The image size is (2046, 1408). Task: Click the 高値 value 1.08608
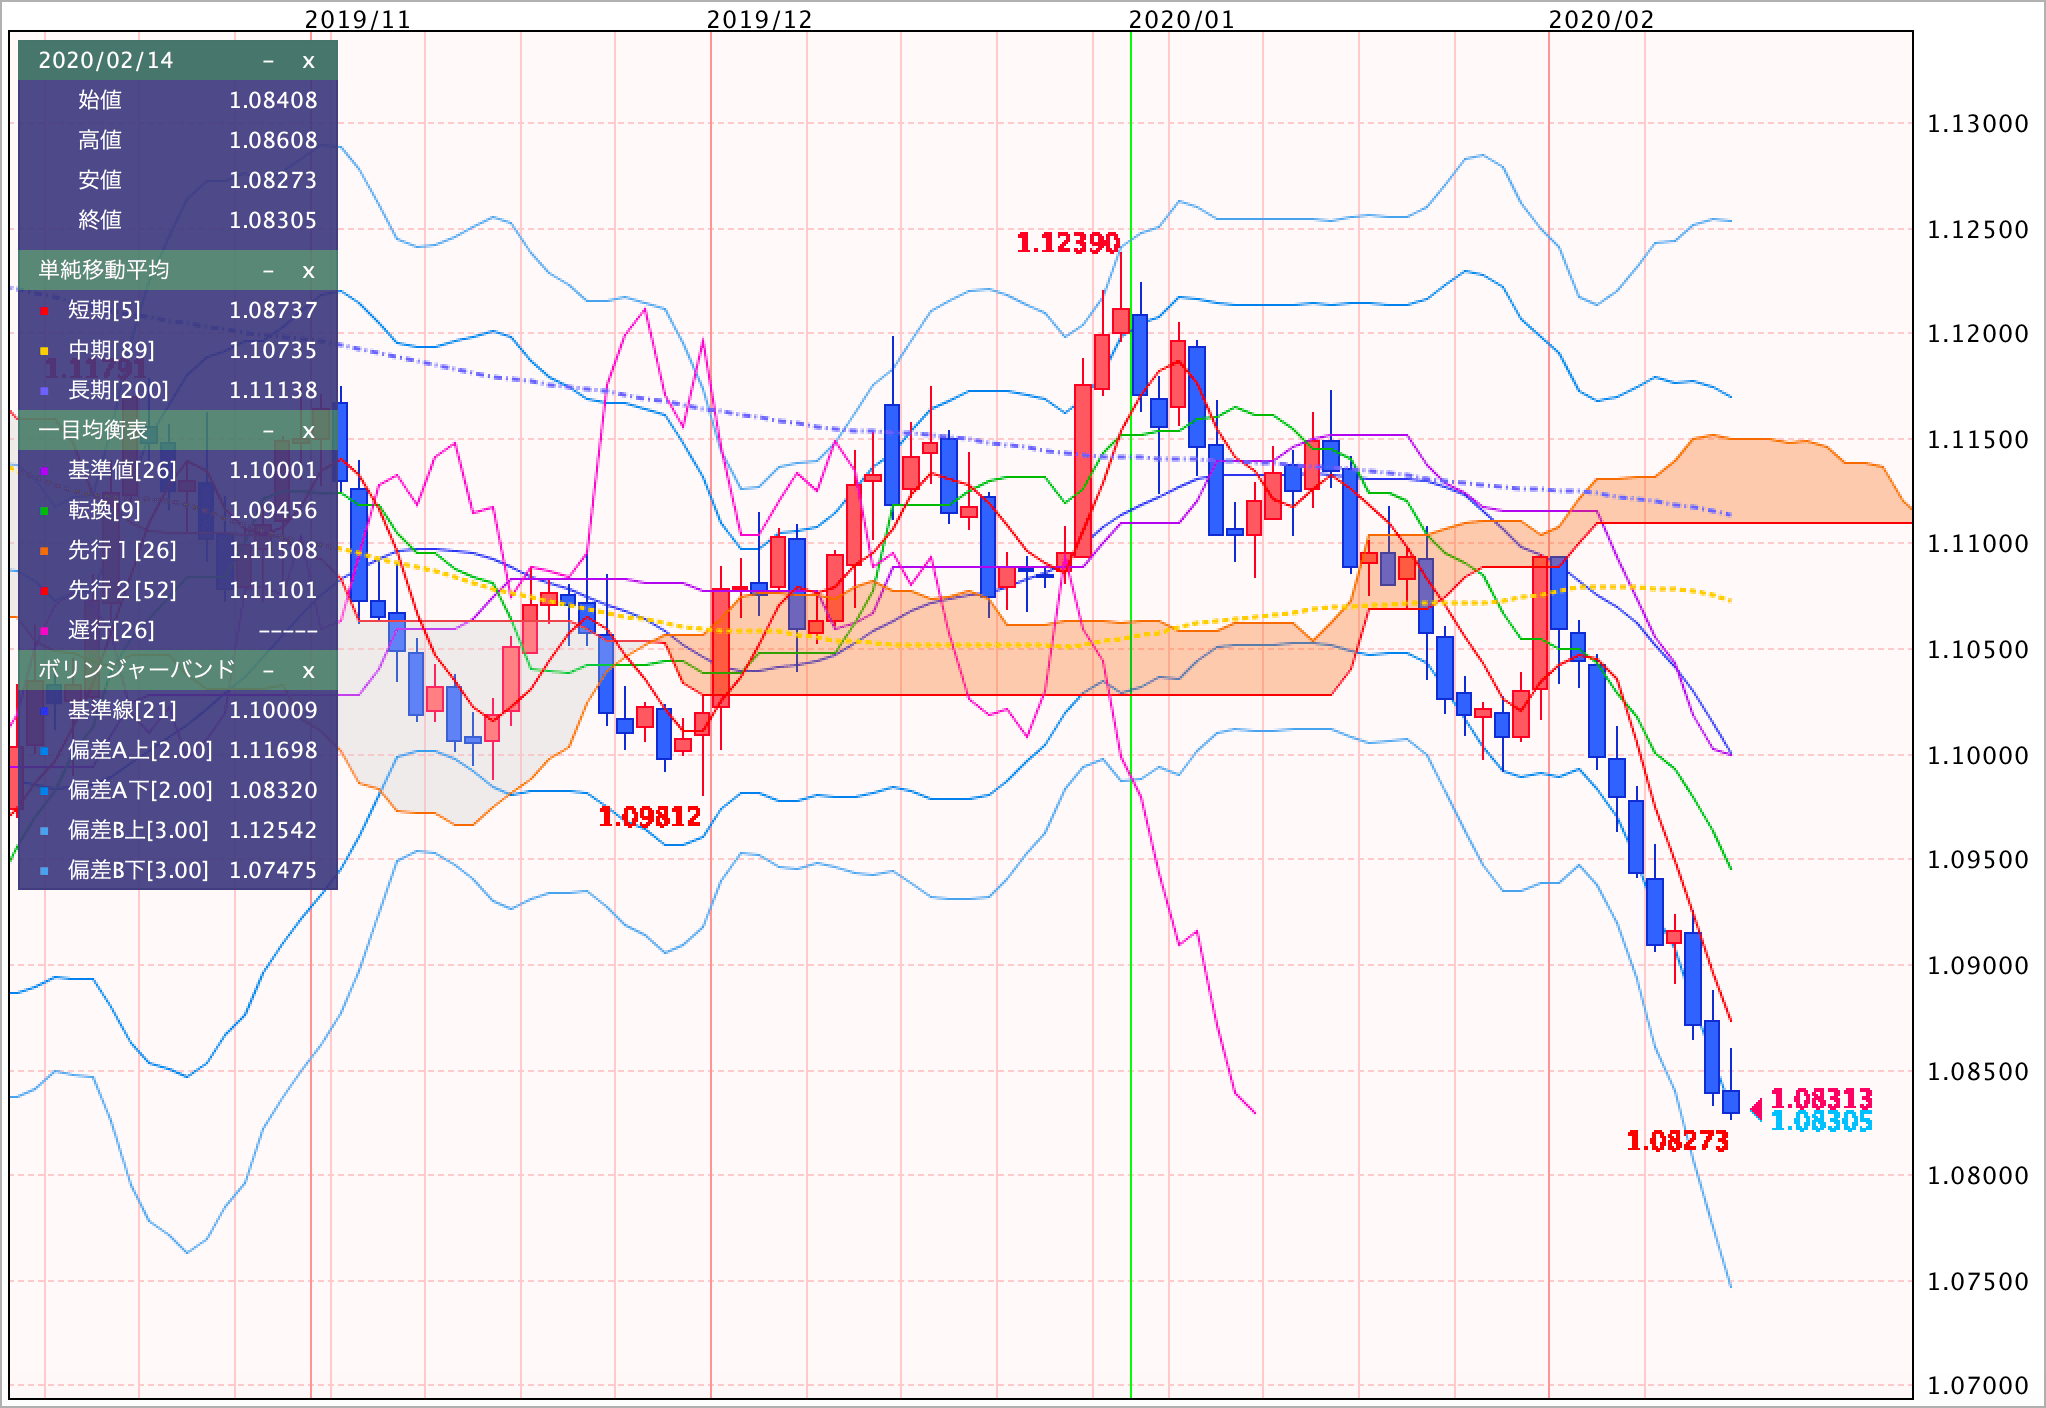coord(273,141)
